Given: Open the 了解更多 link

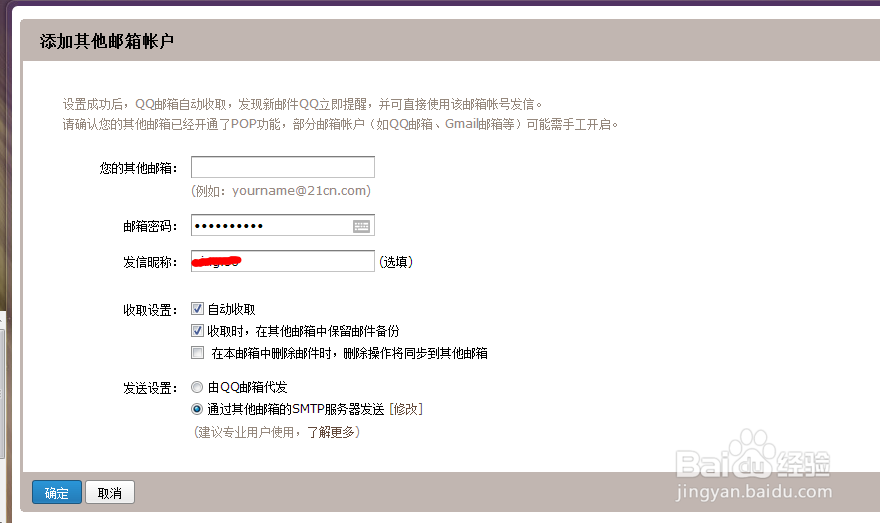Looking at the screenshot, I should 331,432.
